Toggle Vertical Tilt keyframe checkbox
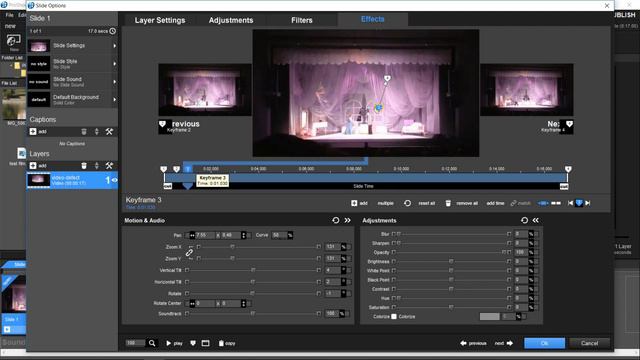This screenshot has width=640, height=360. click(187, 270)
